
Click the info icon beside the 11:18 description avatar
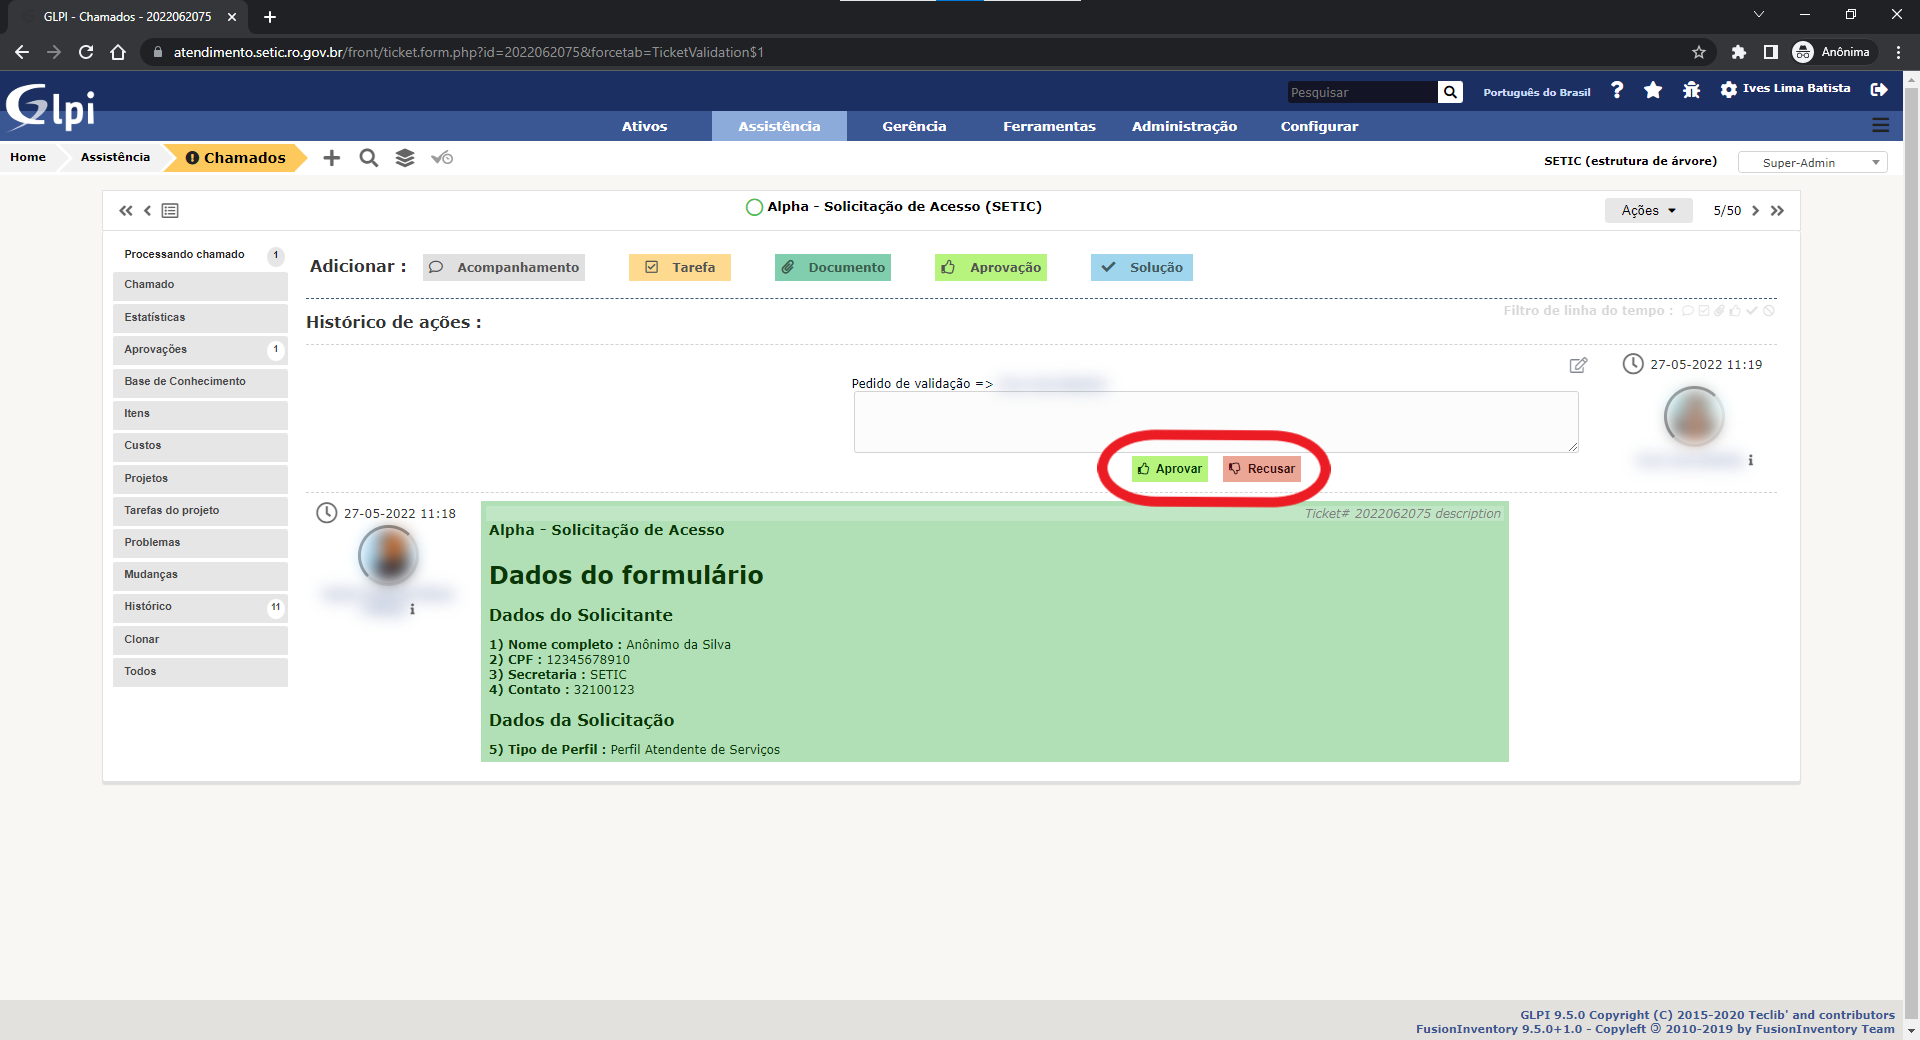412,609
